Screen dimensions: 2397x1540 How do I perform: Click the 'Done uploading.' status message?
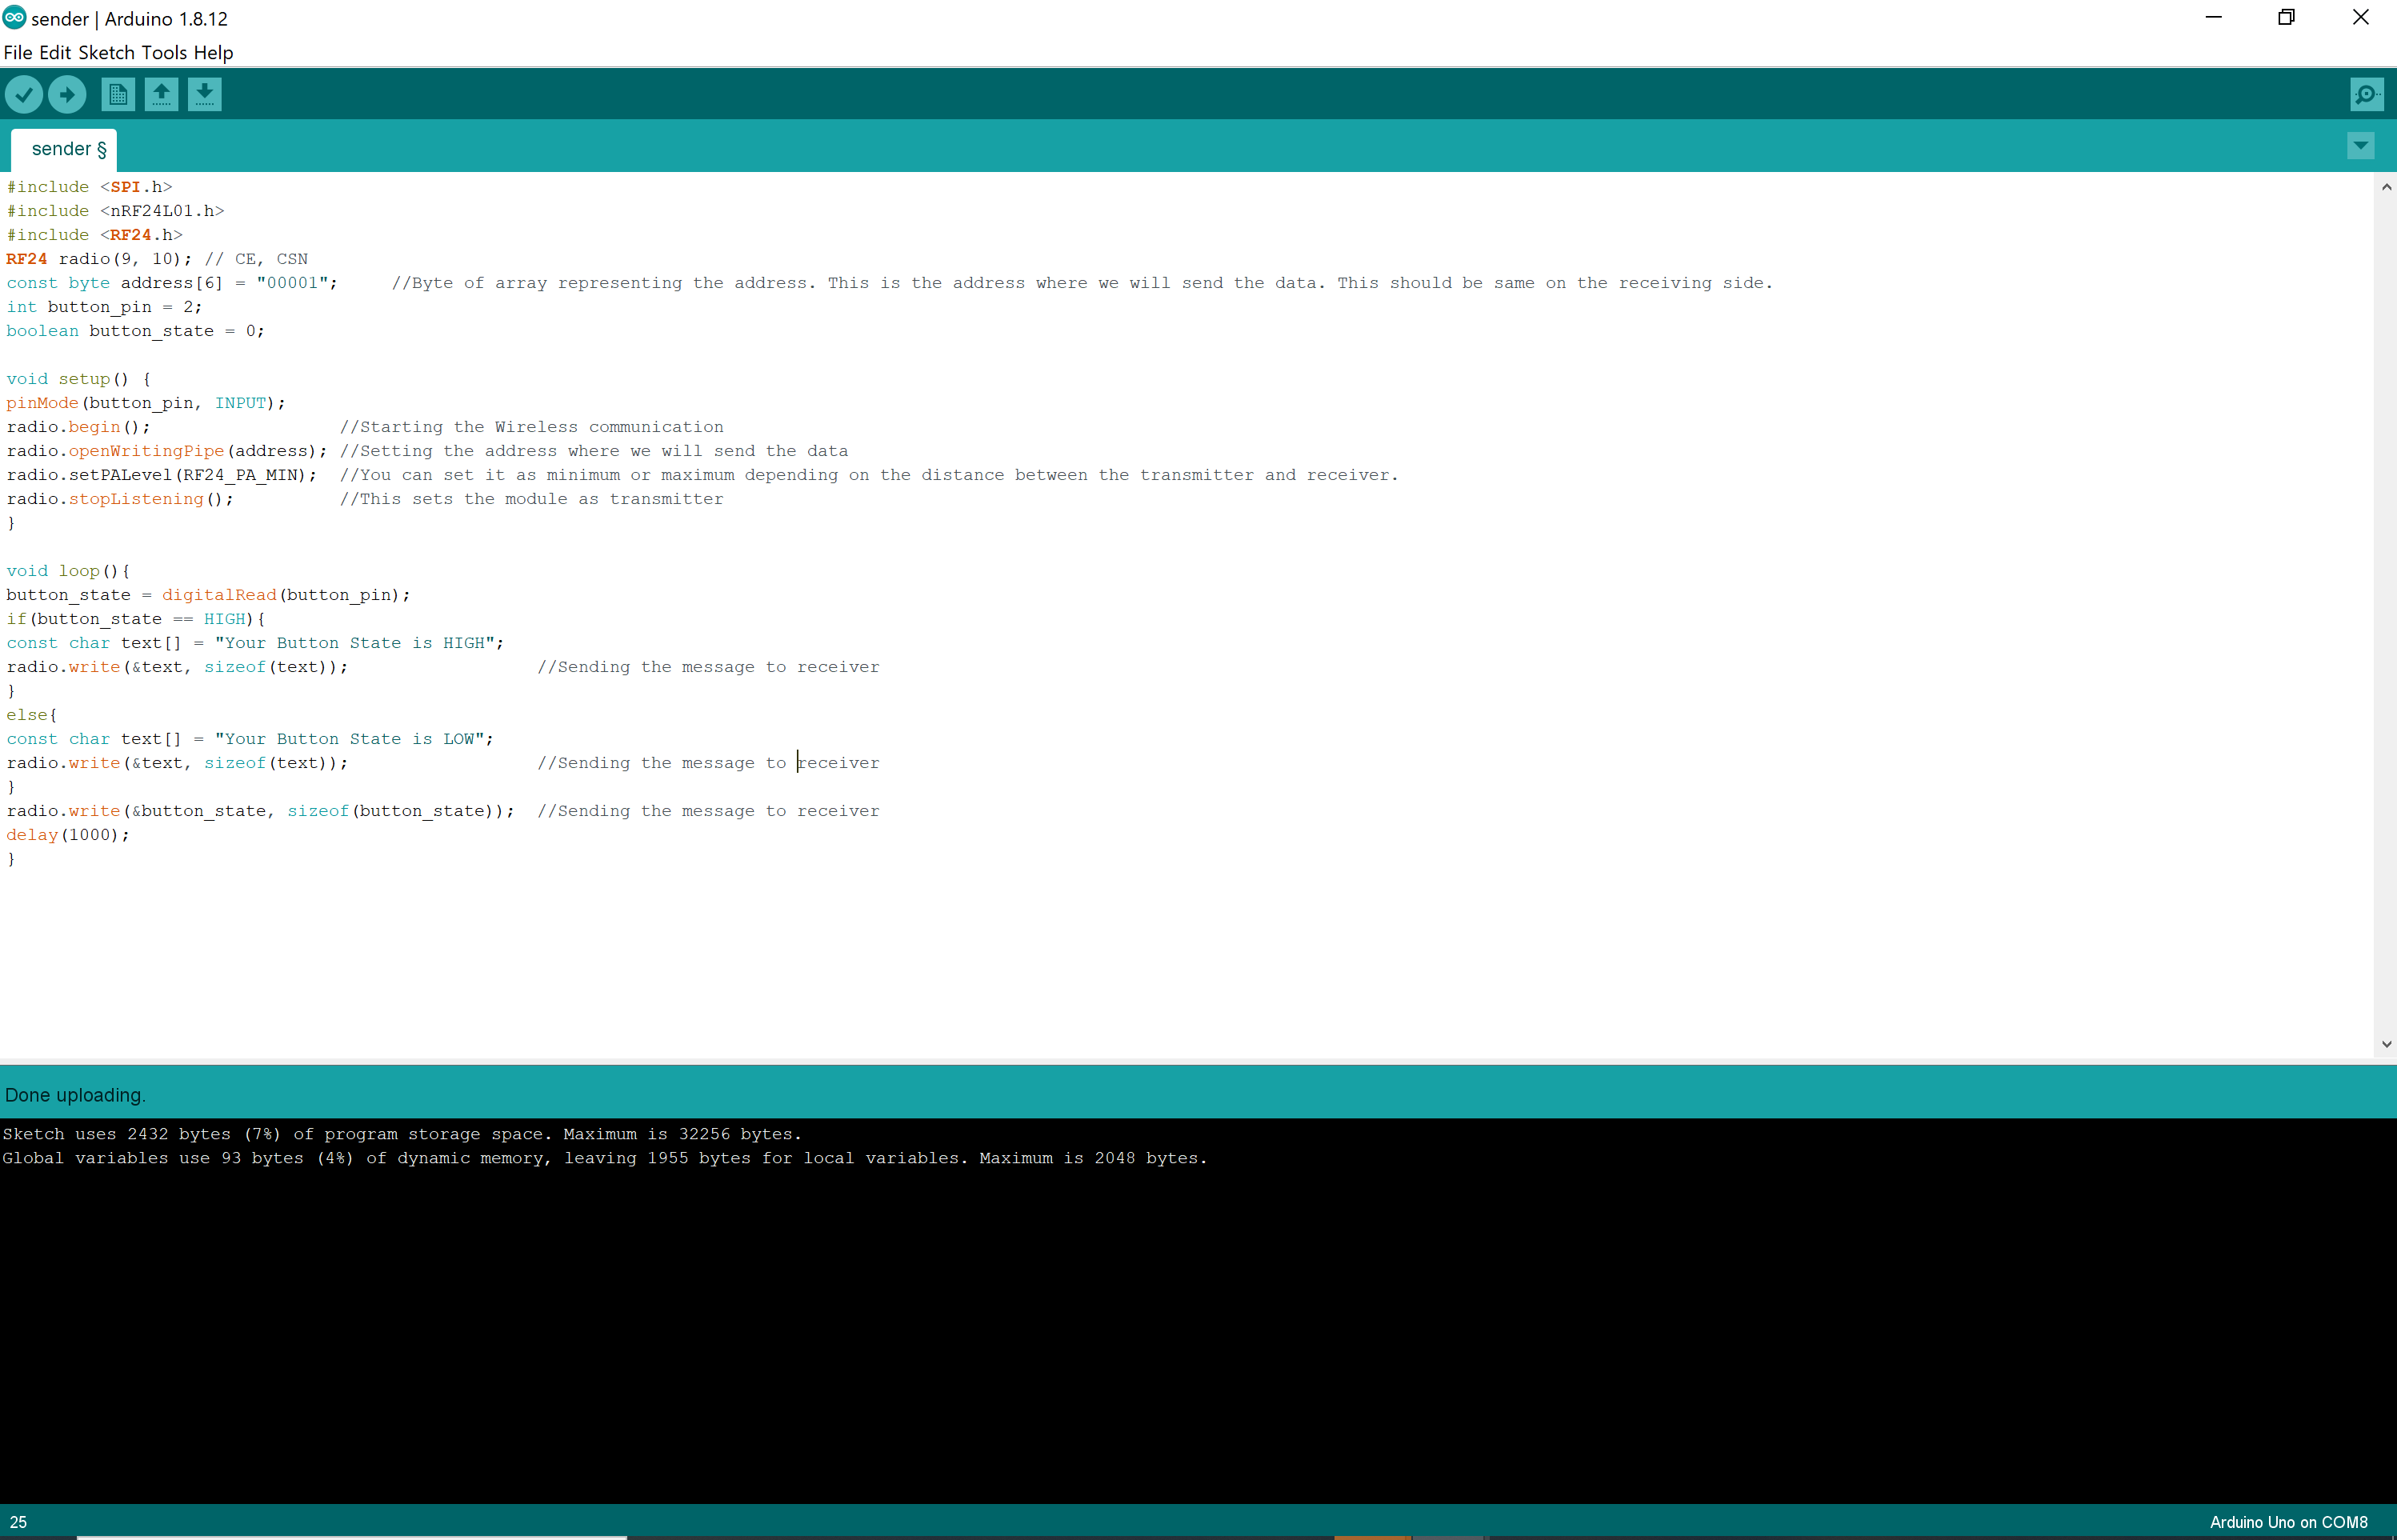point(75,1095)
